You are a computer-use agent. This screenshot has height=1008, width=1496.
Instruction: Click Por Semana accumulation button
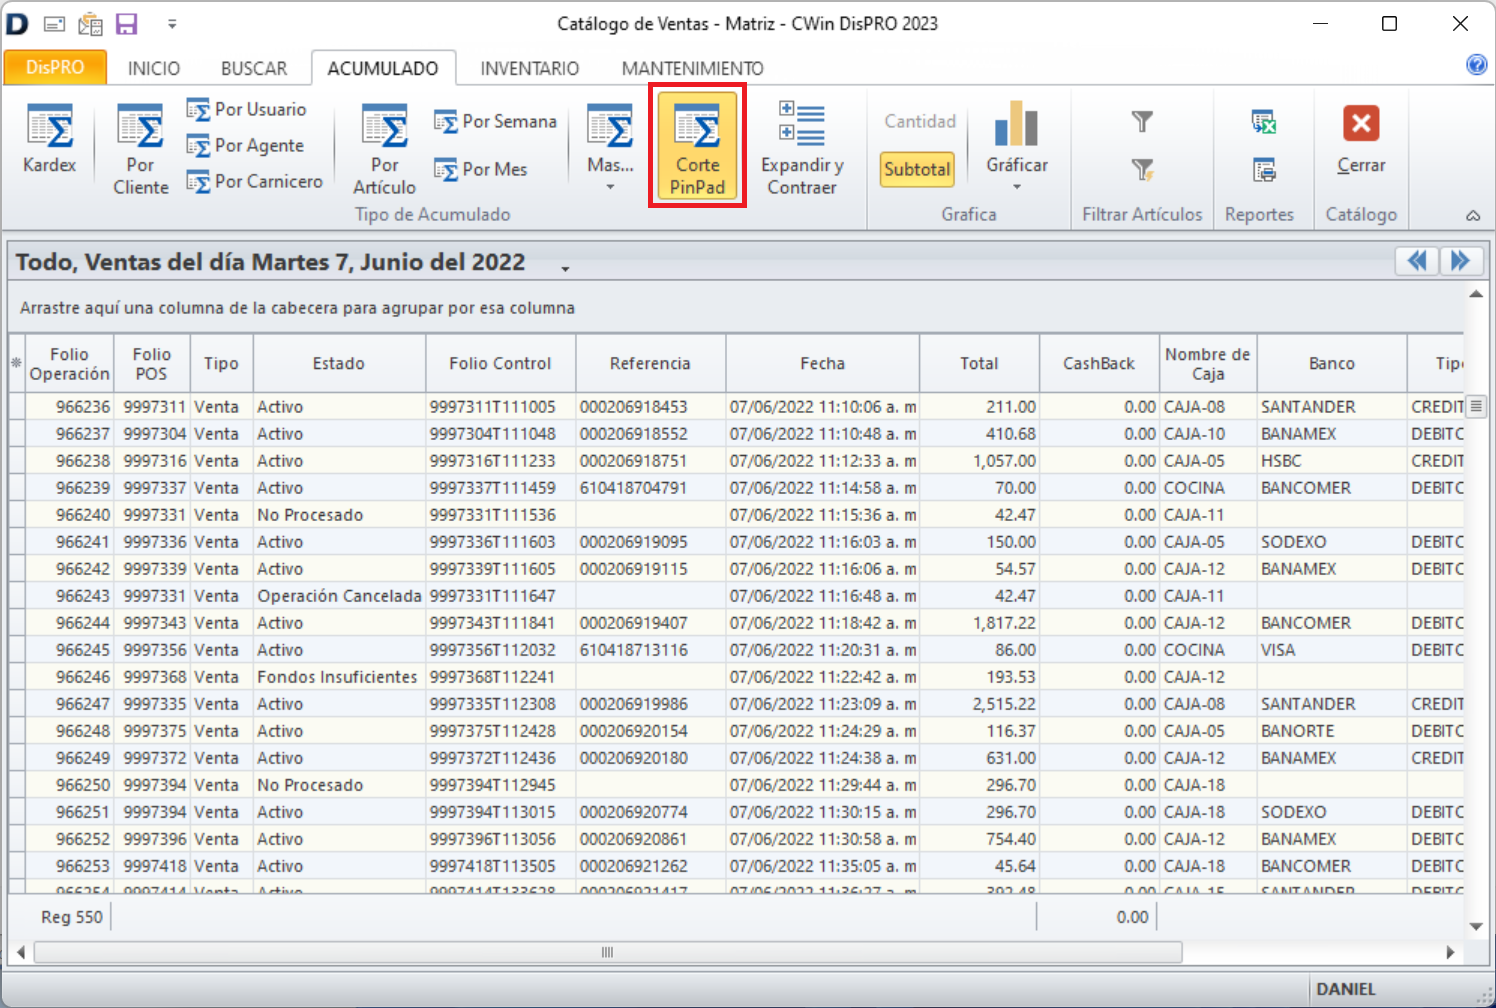click(496, 121)
